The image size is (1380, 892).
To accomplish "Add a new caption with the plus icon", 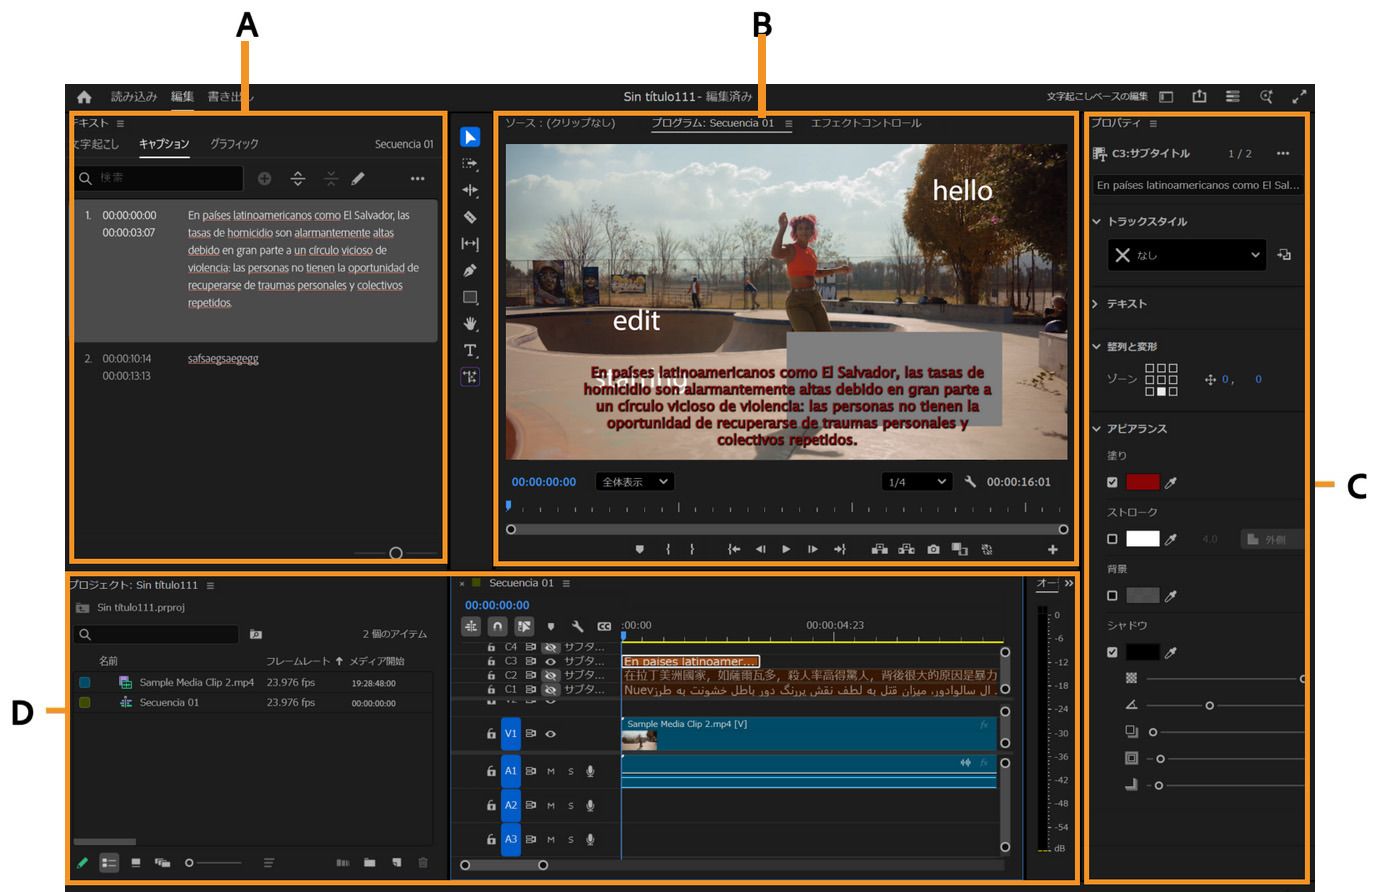I will click(262, 181).
